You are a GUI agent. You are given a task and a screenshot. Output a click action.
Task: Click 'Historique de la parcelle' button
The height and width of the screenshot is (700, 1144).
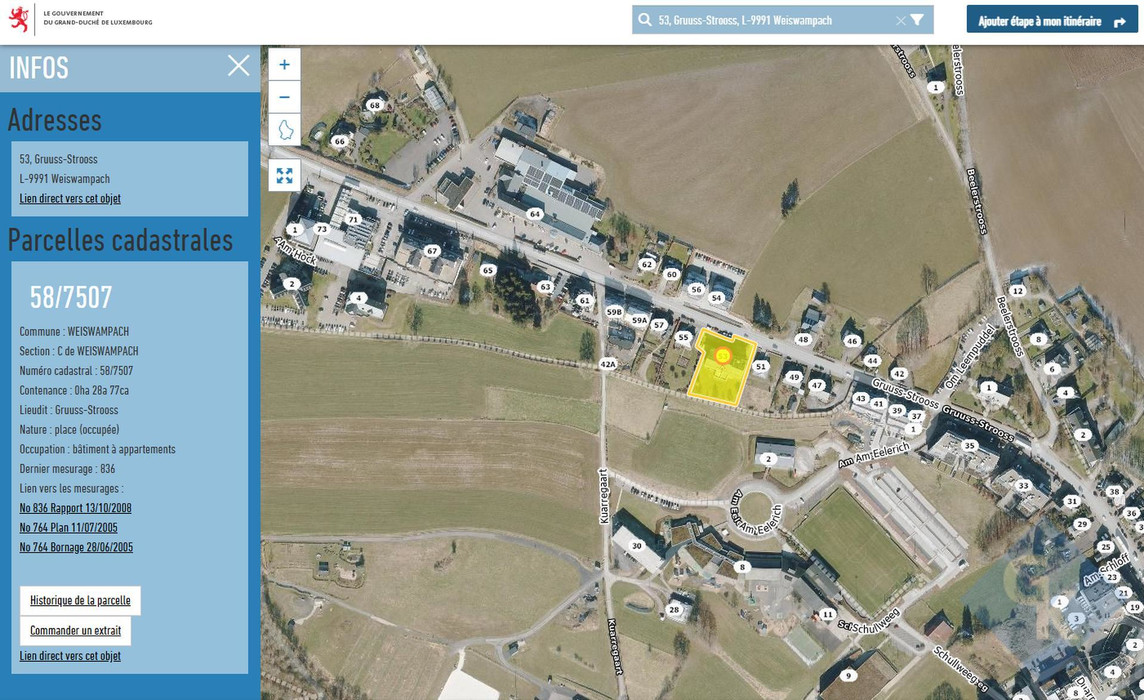(x=80, y=600)
